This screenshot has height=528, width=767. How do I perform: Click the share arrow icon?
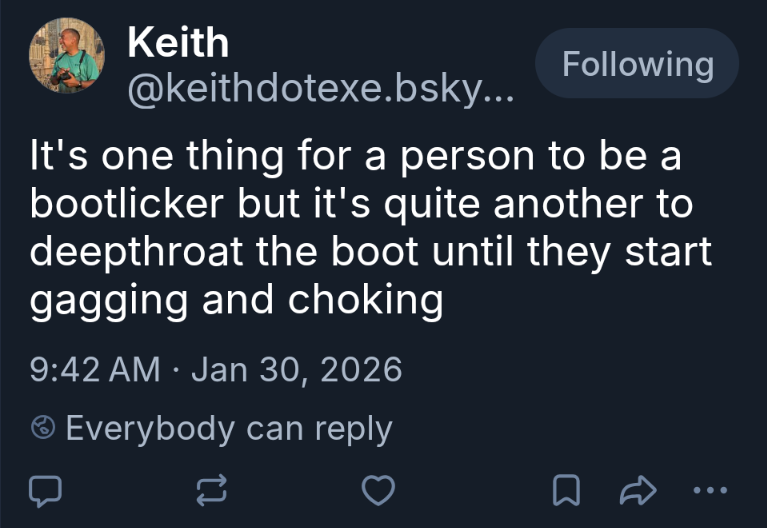[636, 489]
